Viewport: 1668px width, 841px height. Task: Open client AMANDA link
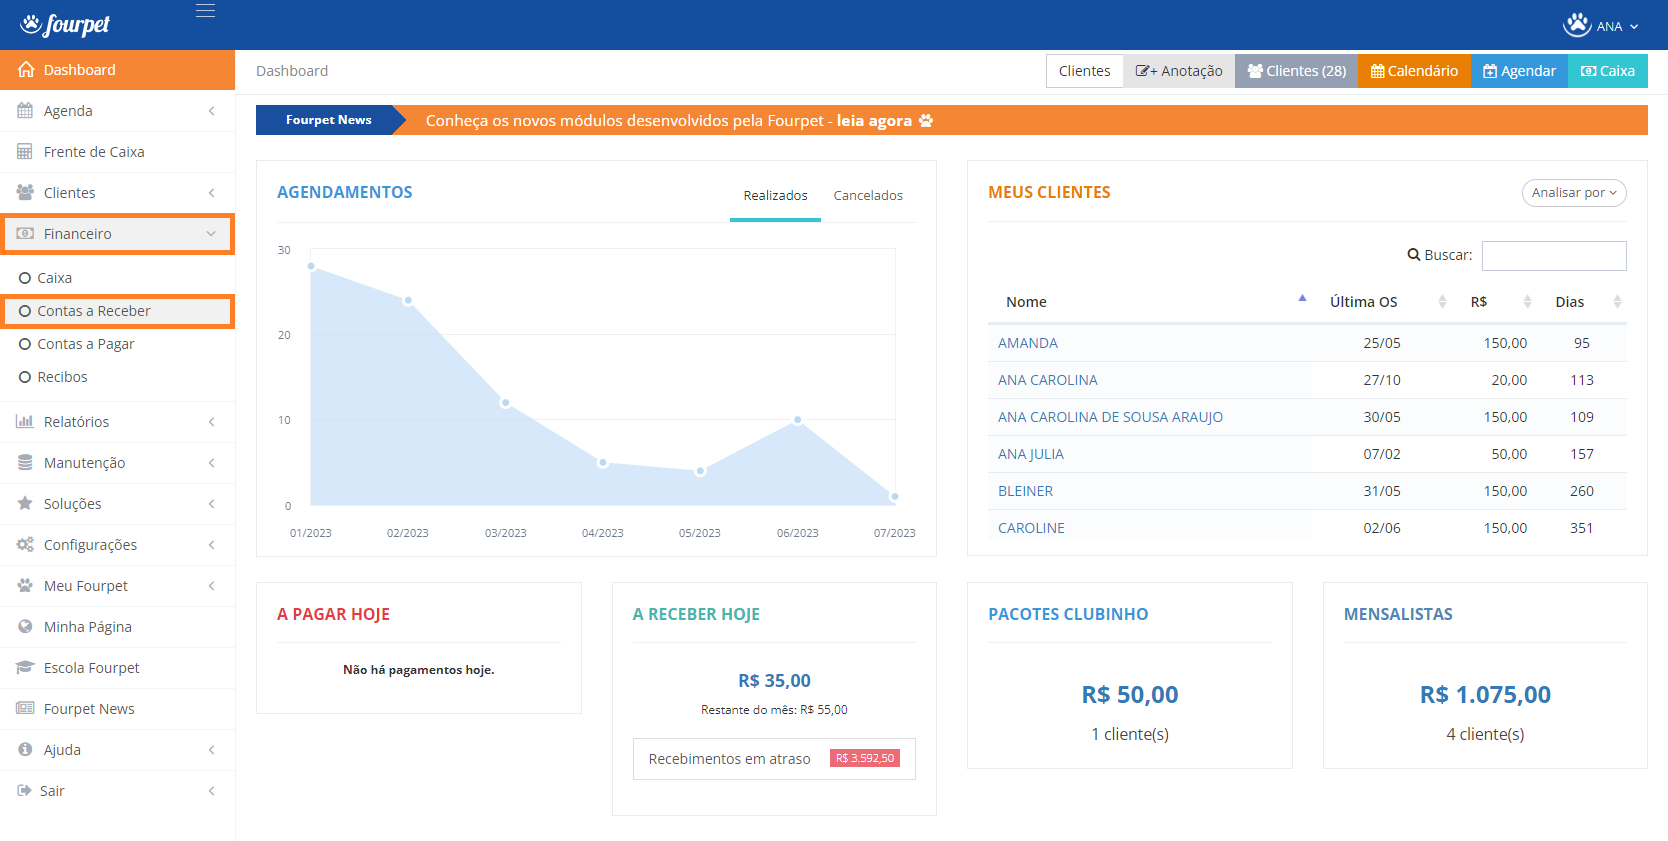[x=1028, y=343]
